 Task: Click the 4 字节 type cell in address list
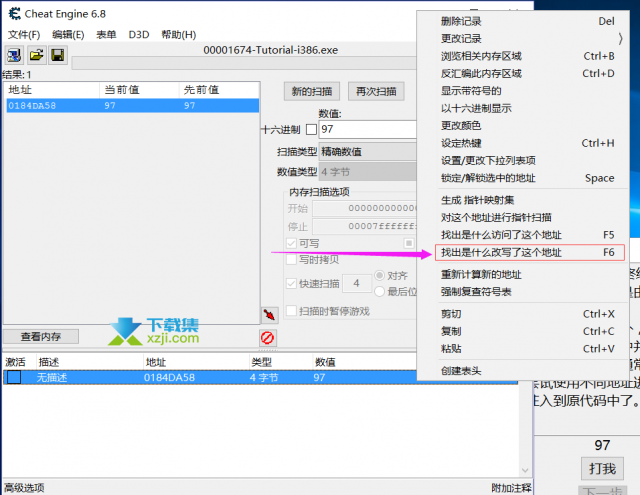[x=264, y=377]
